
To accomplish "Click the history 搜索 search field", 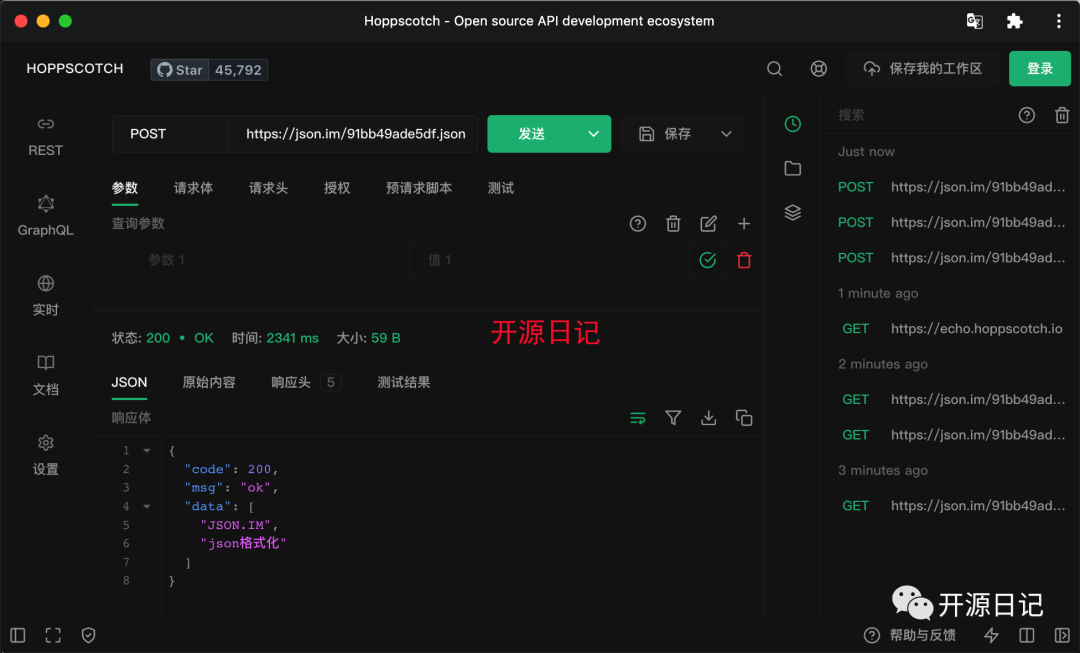I will click(x=920, y=115).
